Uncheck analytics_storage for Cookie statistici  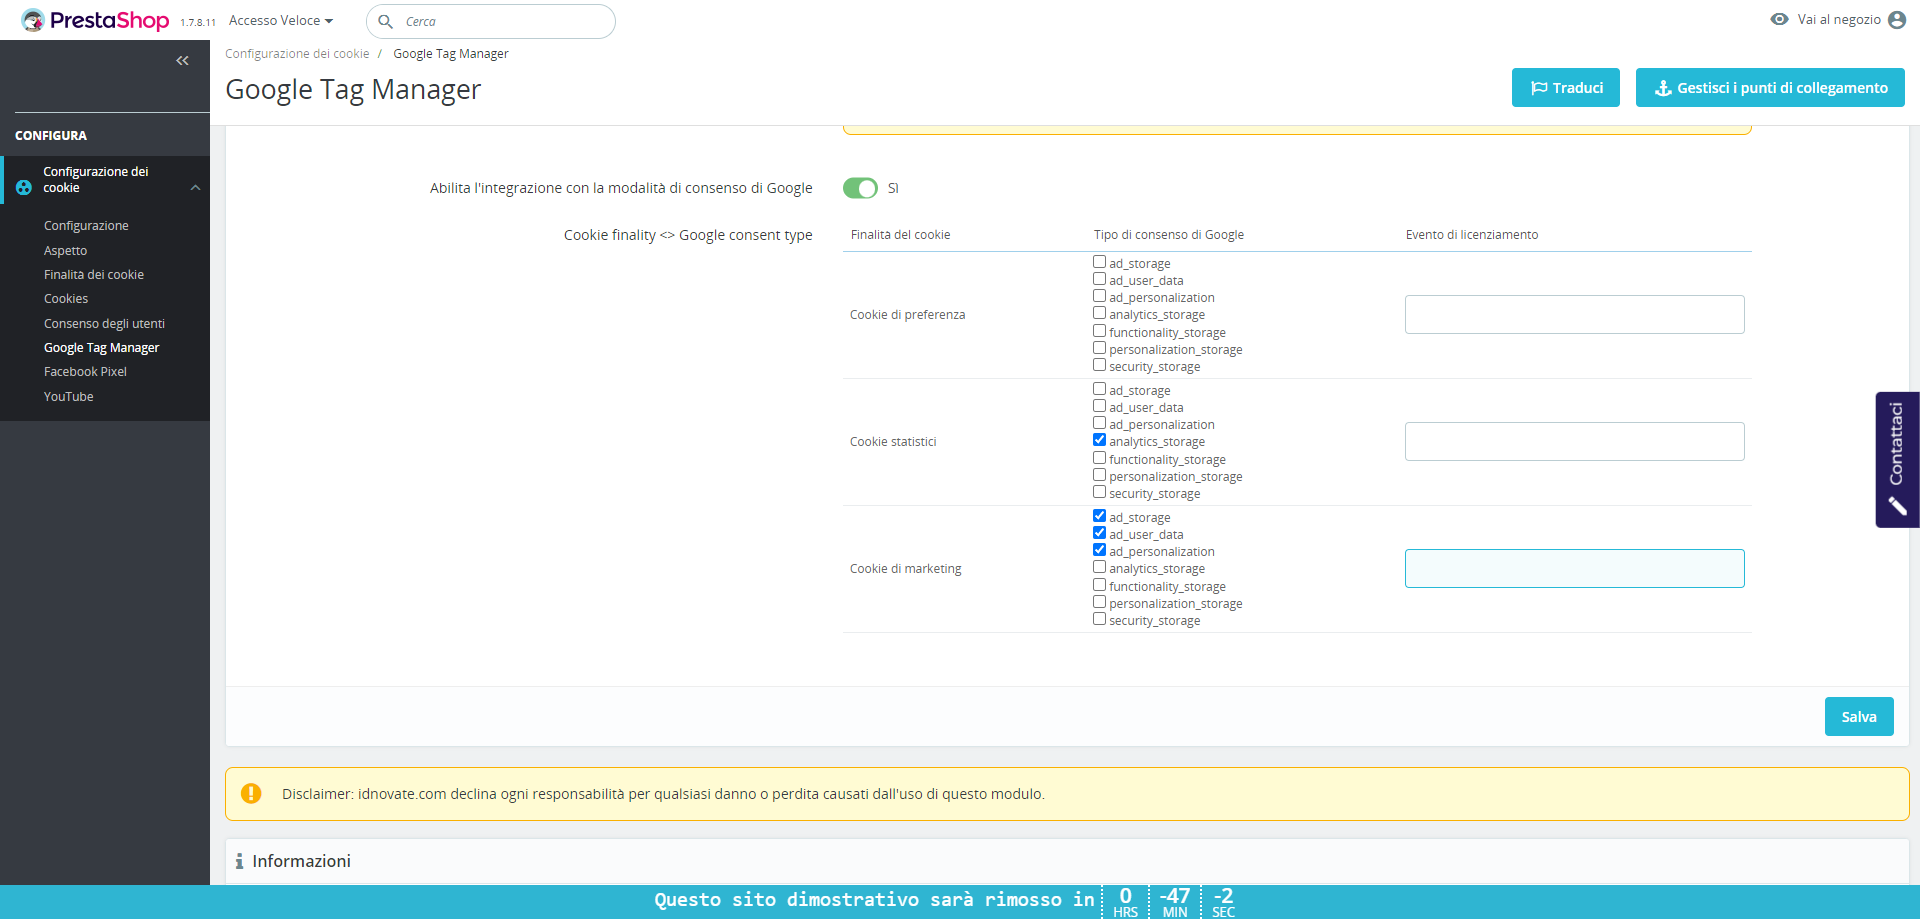(x=1099, y=440)
